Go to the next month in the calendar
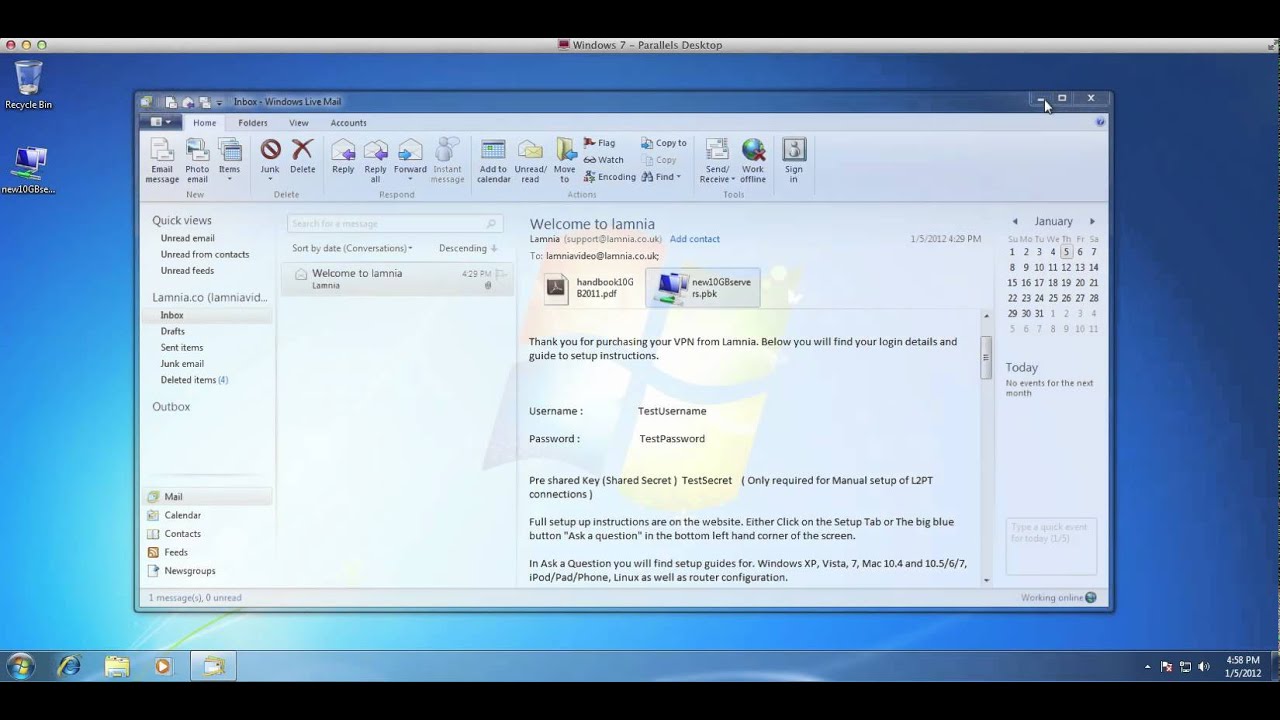 (x=1092, y=221)
